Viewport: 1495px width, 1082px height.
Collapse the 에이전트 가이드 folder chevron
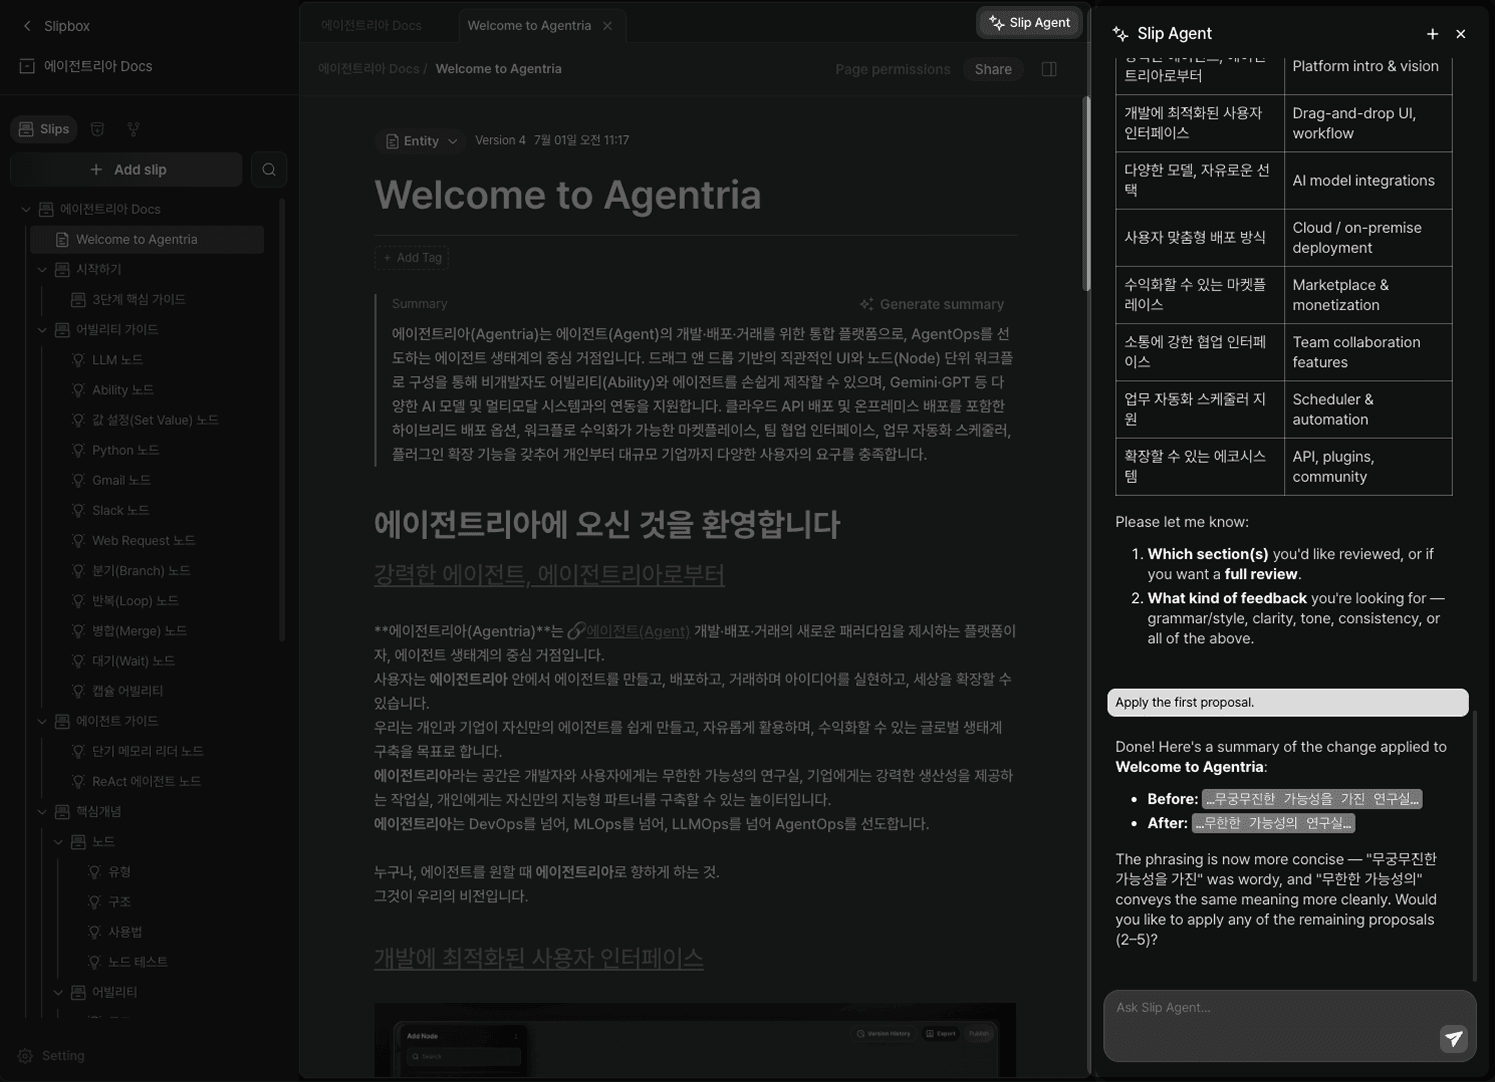point(42,721)
